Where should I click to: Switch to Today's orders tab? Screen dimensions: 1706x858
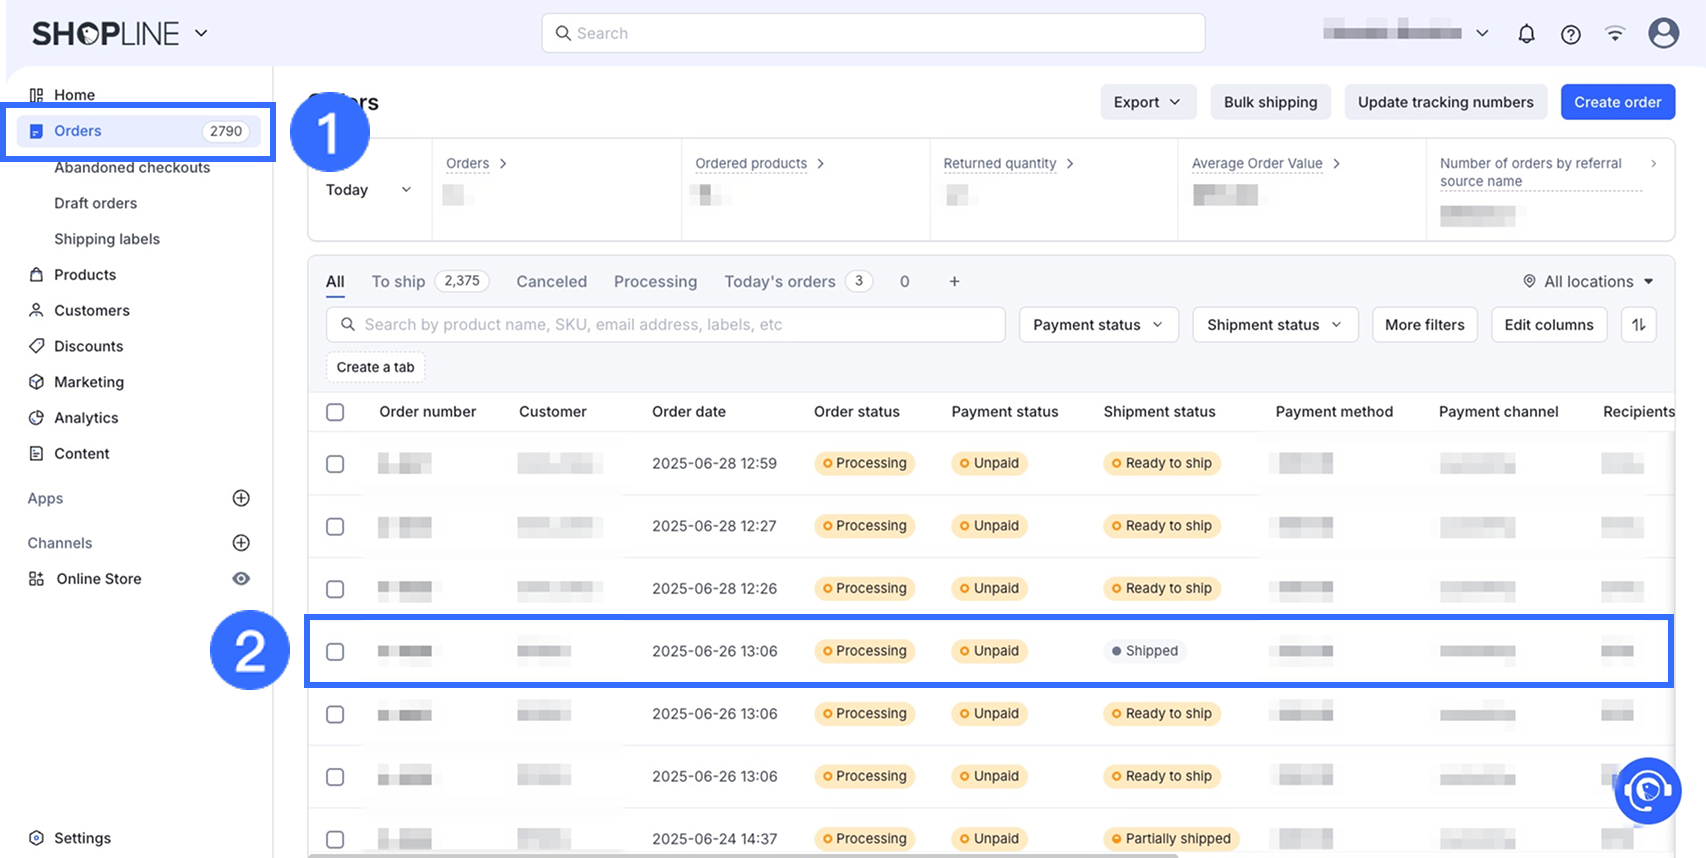(x=798, y=281)
